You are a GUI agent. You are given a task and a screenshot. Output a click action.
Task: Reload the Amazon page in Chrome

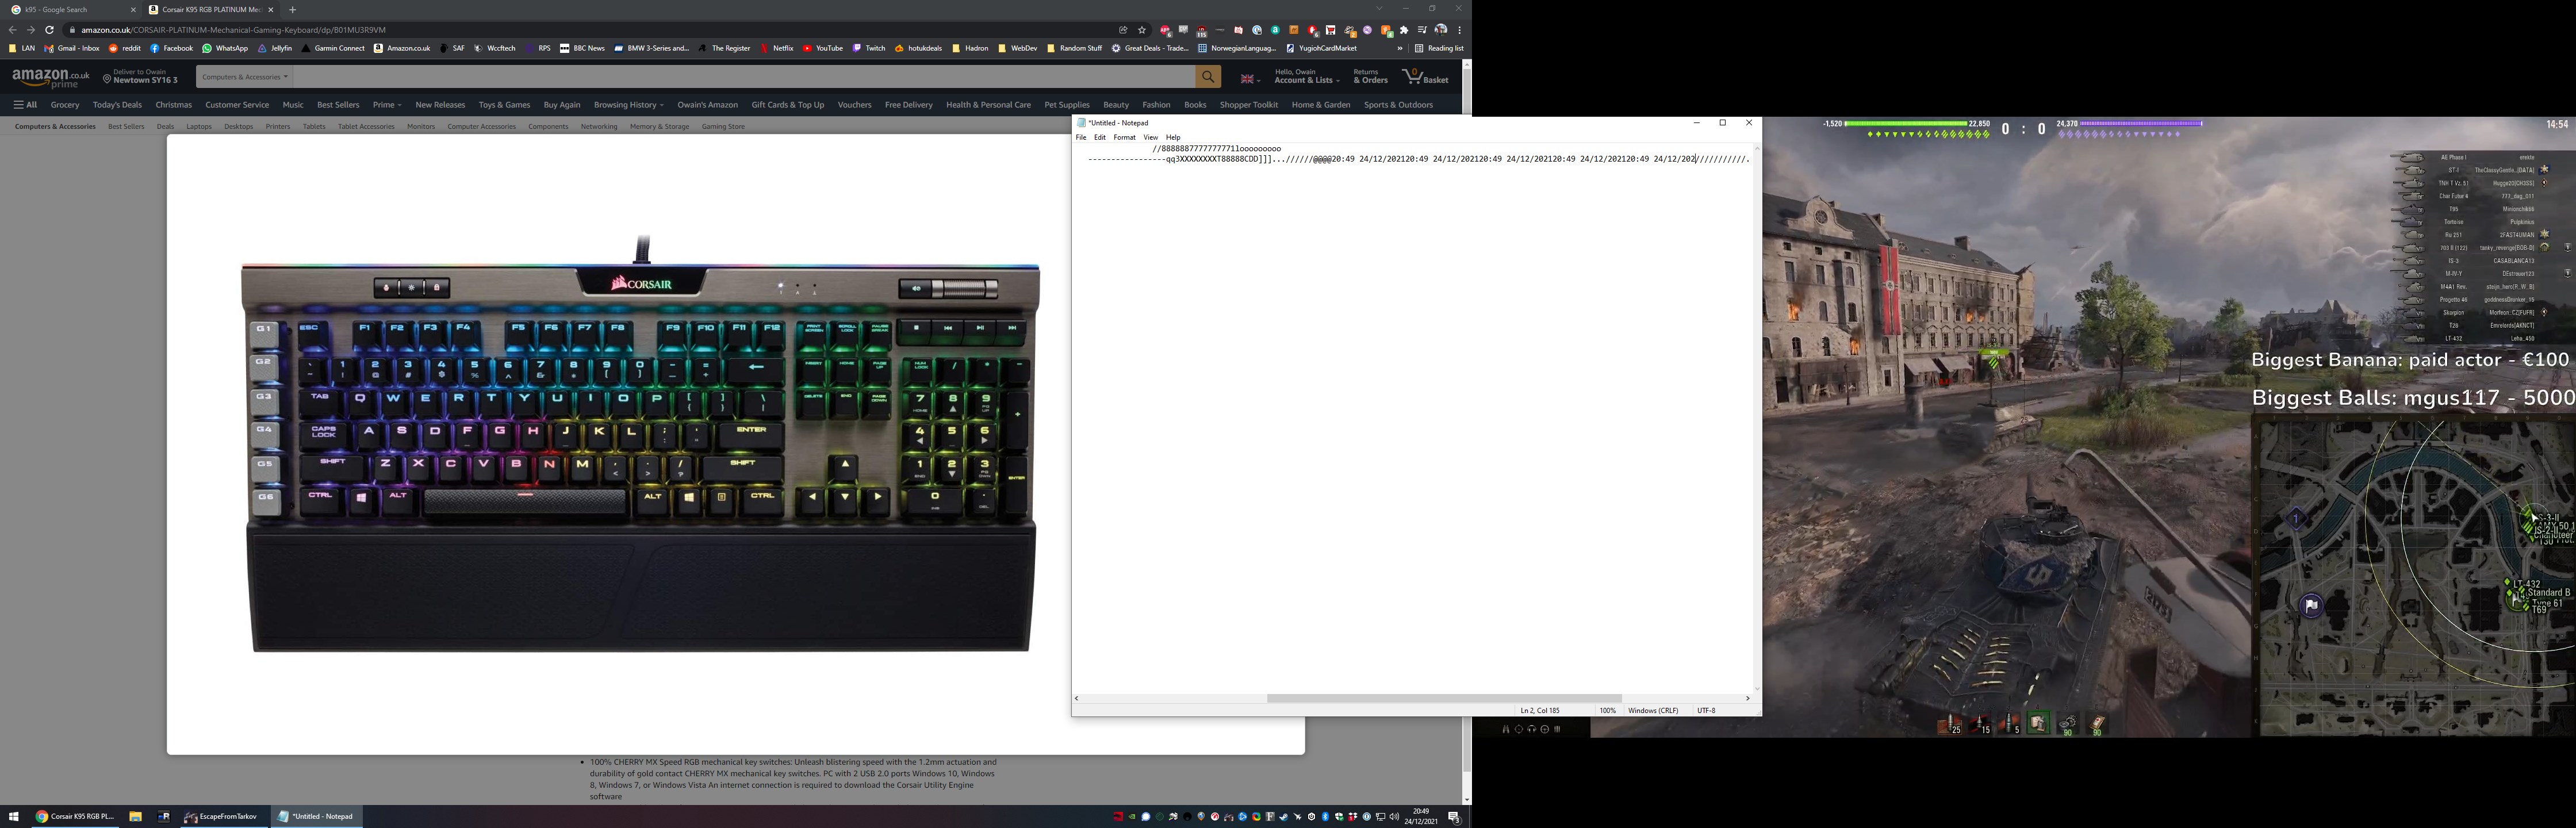pos(49,30)
